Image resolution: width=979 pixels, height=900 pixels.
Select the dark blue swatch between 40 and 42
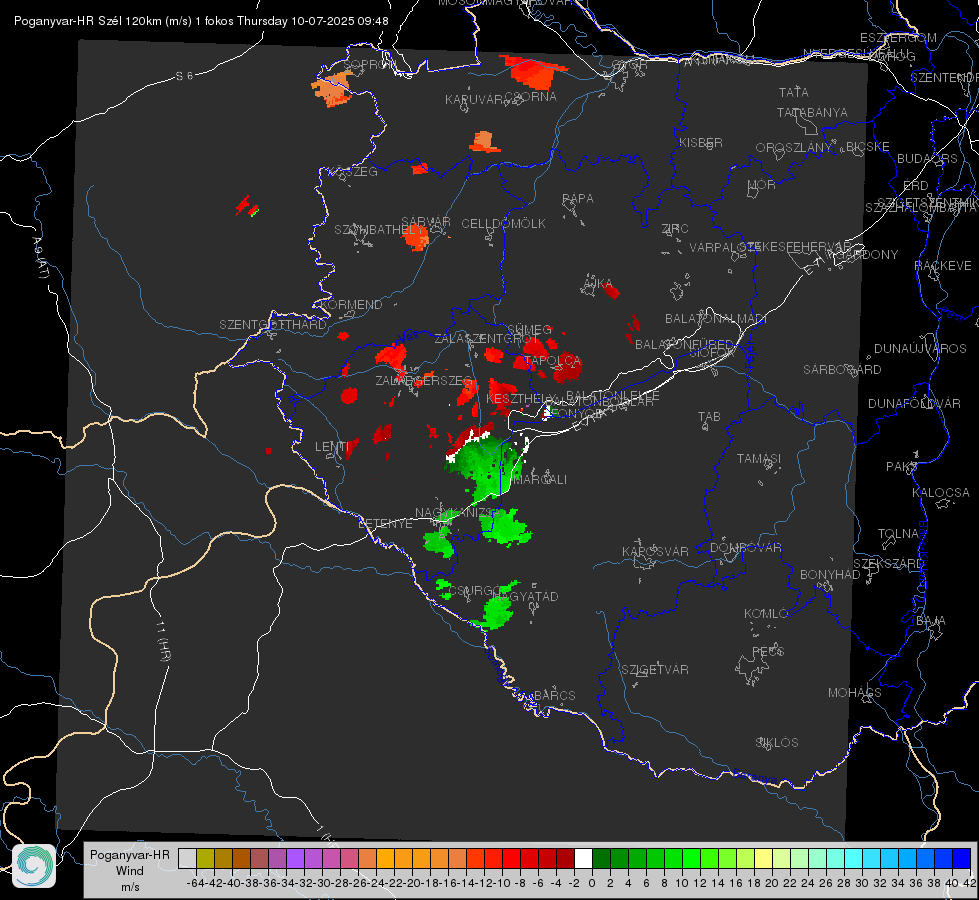coord(962,858)
